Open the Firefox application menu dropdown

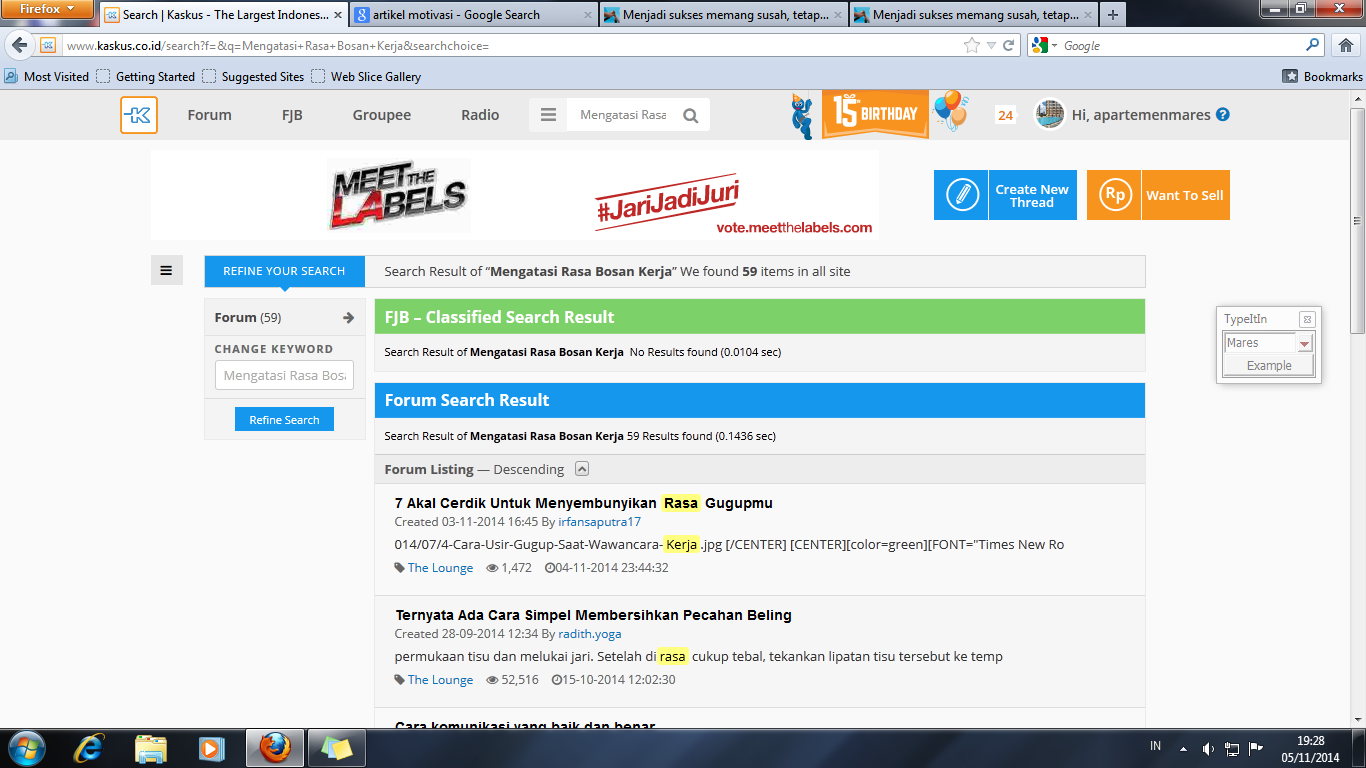point(48,9)
